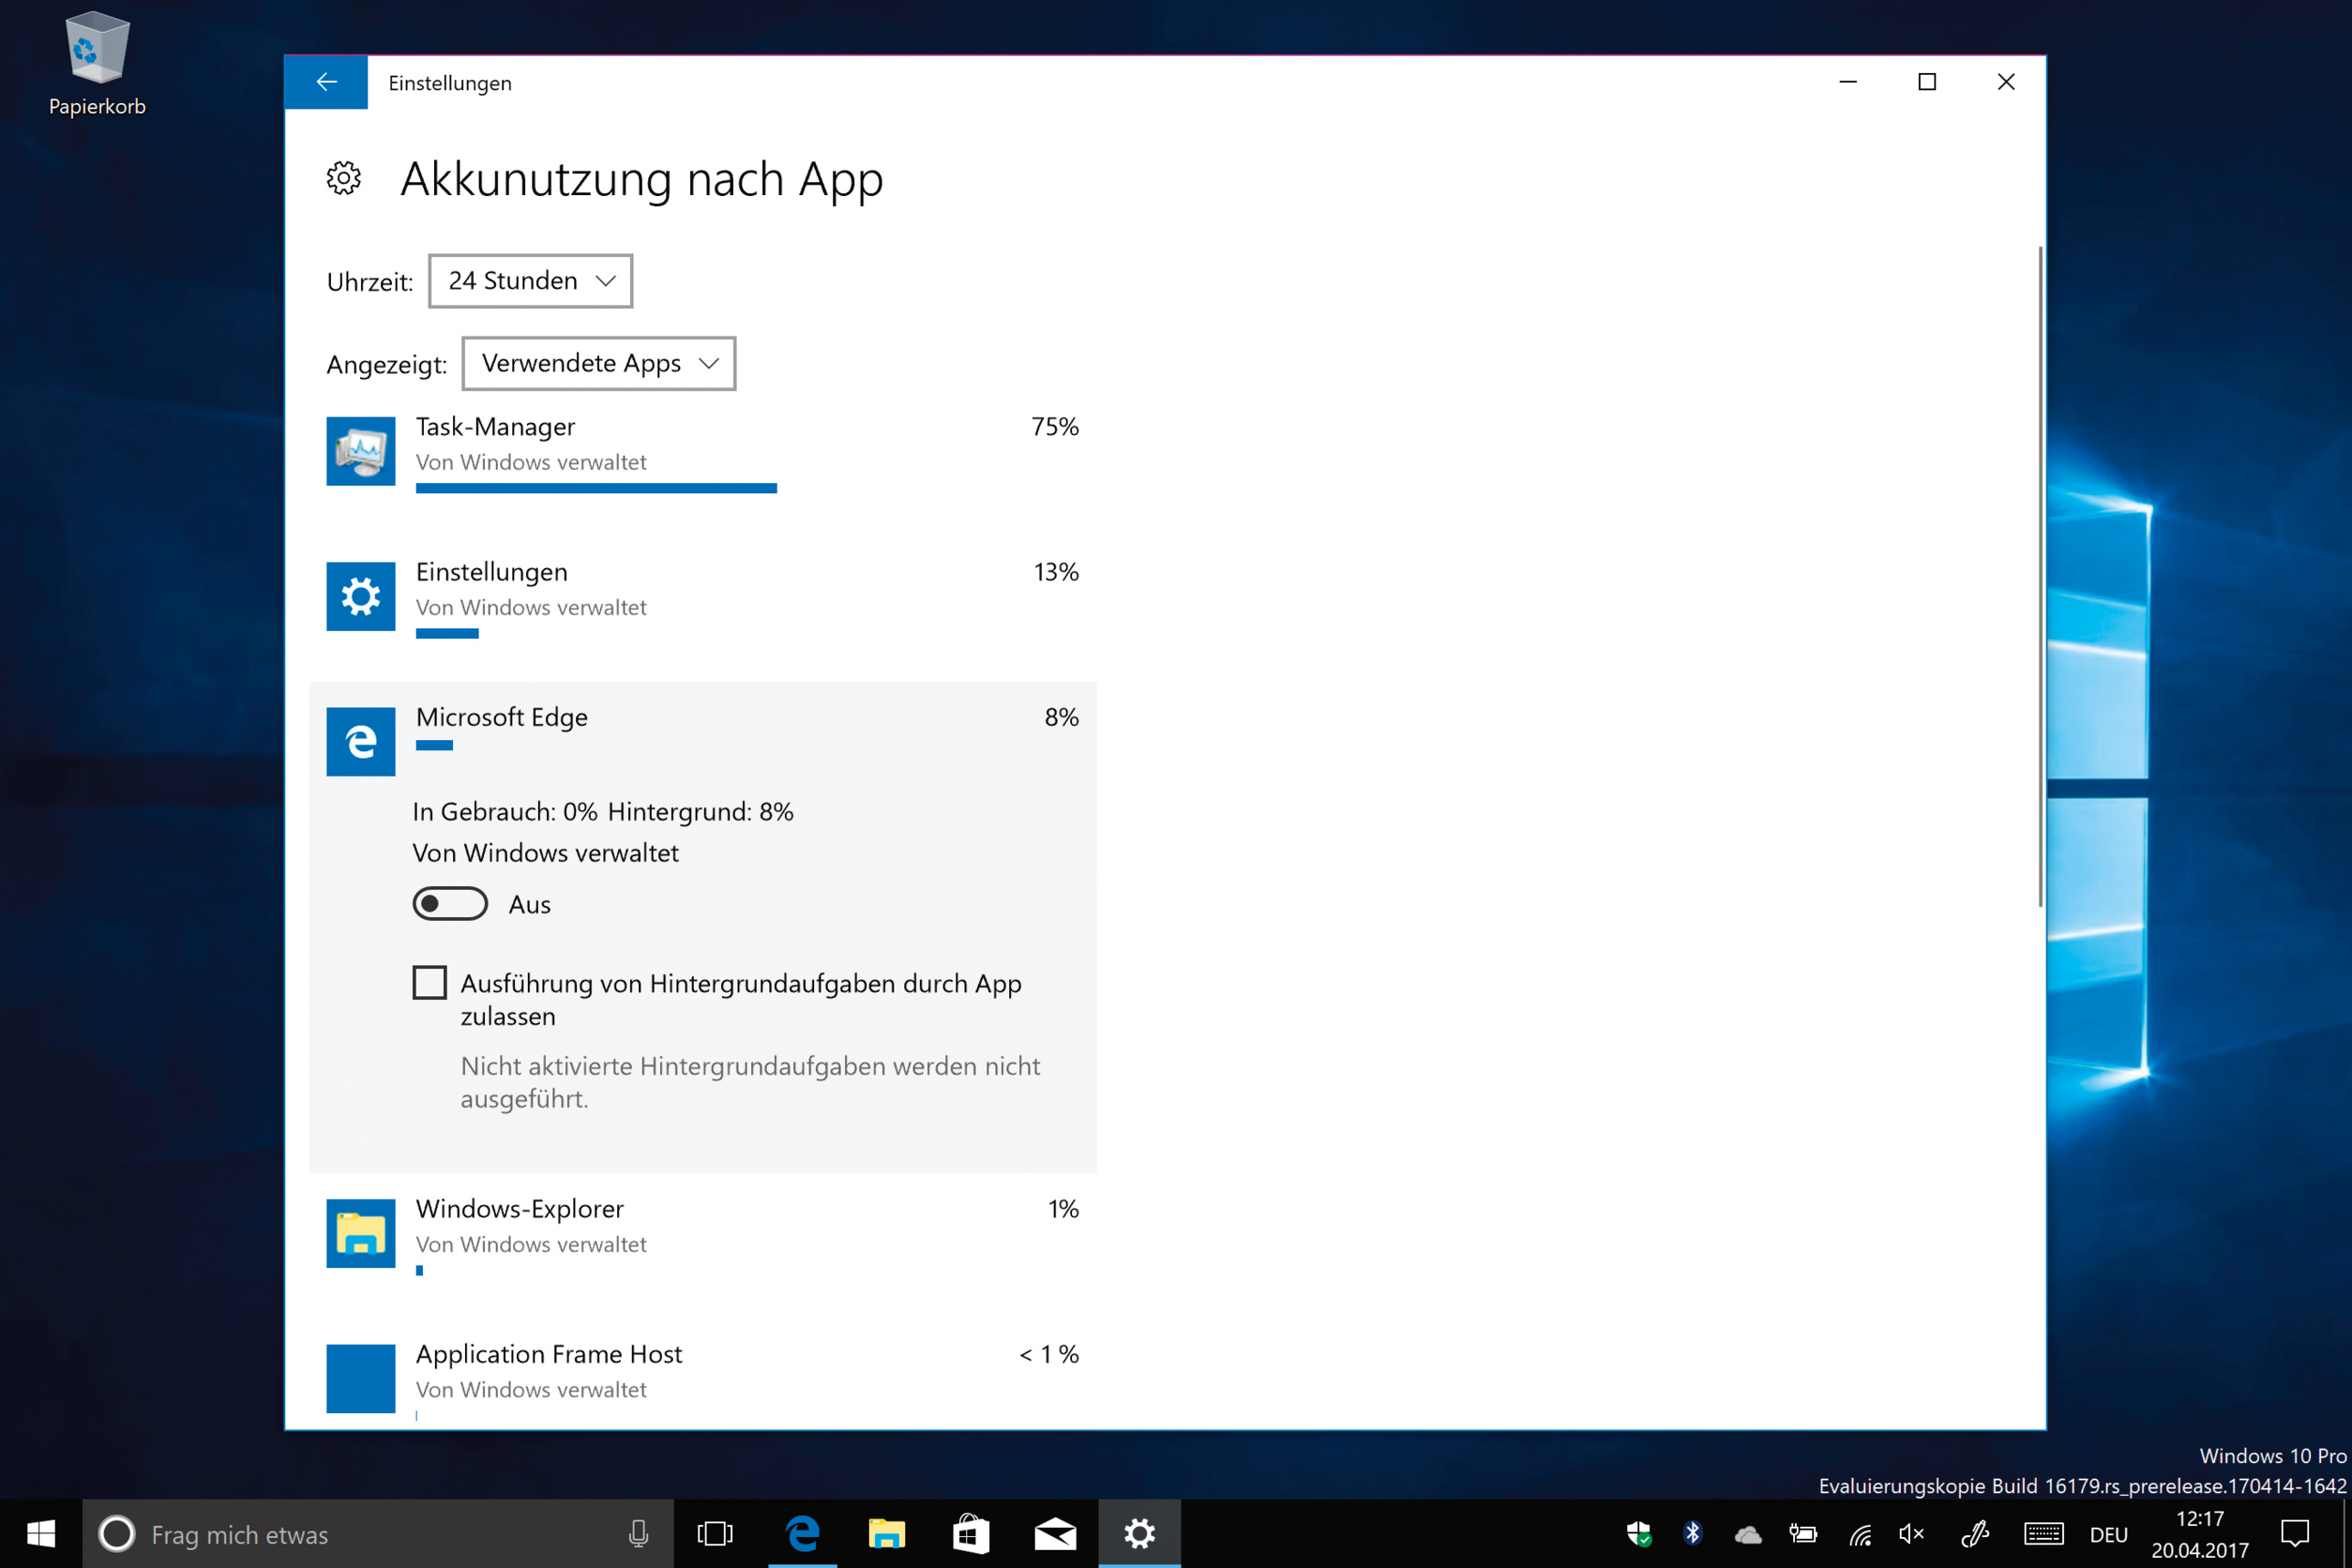2352x1568 pixels.
Task: Open the '24 Stunden' time dropdown
Action: pyautogui.click(x=530, y=281)
